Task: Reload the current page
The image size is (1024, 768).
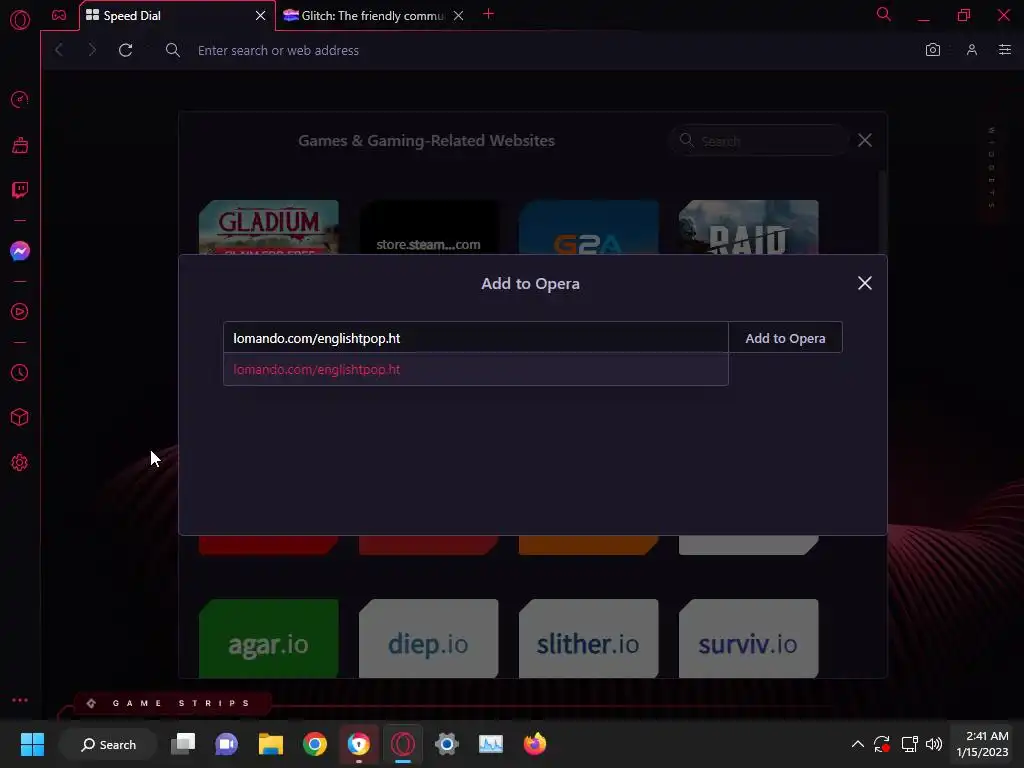Action: [125, 50]
